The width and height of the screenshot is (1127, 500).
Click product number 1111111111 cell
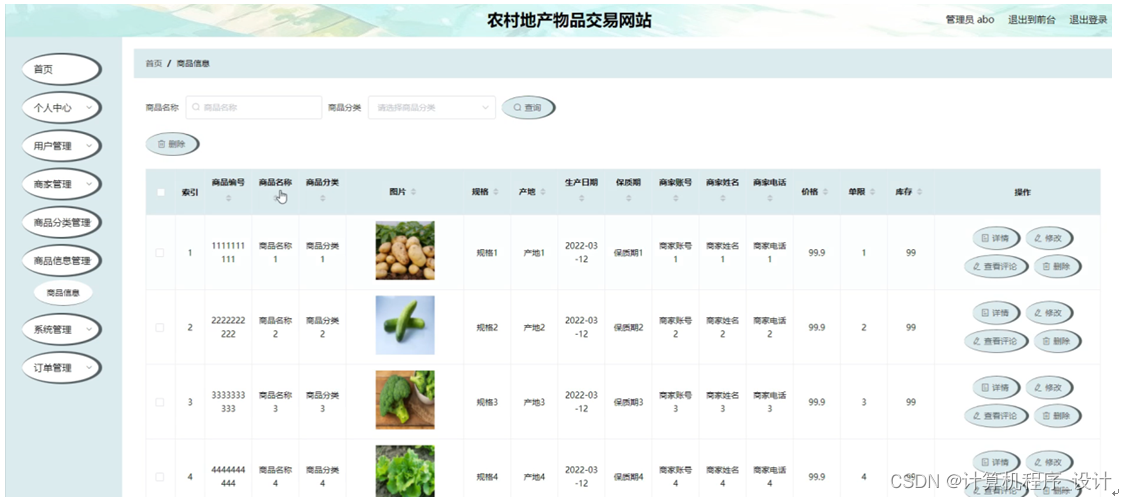click(228, 252)
